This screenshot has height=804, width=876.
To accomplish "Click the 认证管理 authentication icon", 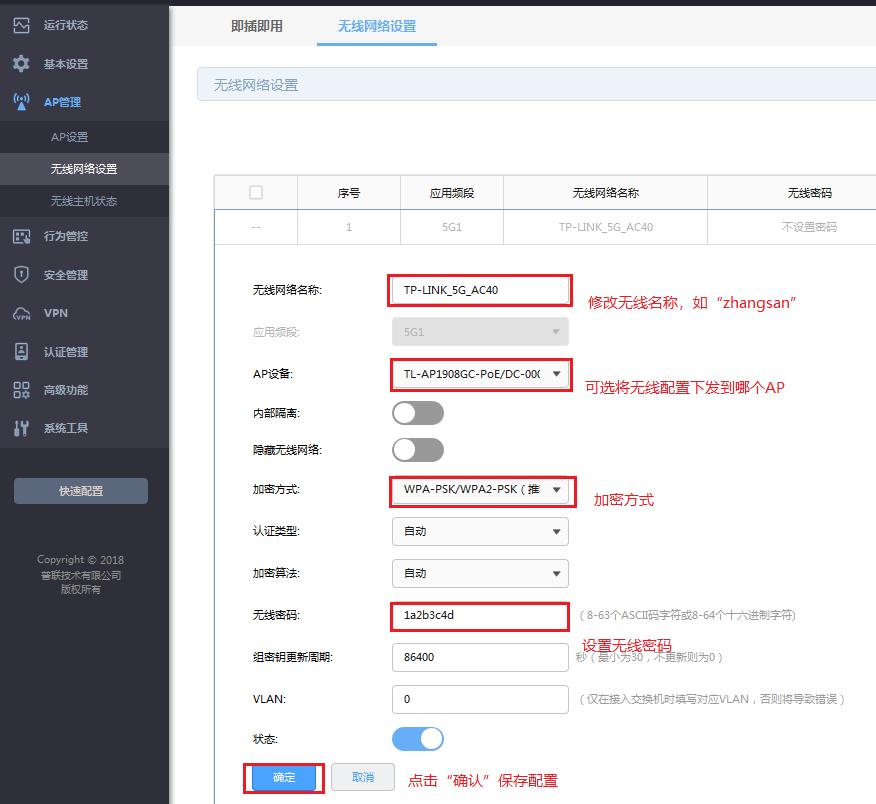I will [x=22, y=351].
